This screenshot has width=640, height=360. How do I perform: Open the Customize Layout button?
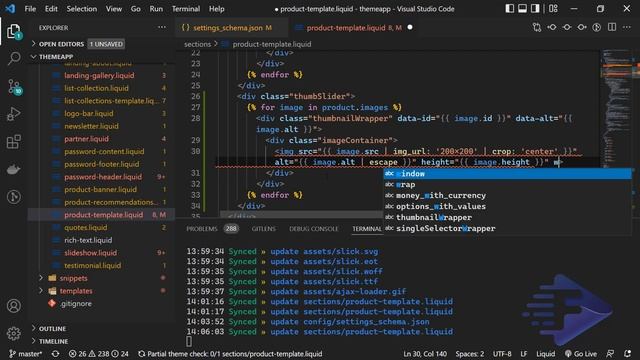point(553,9)
